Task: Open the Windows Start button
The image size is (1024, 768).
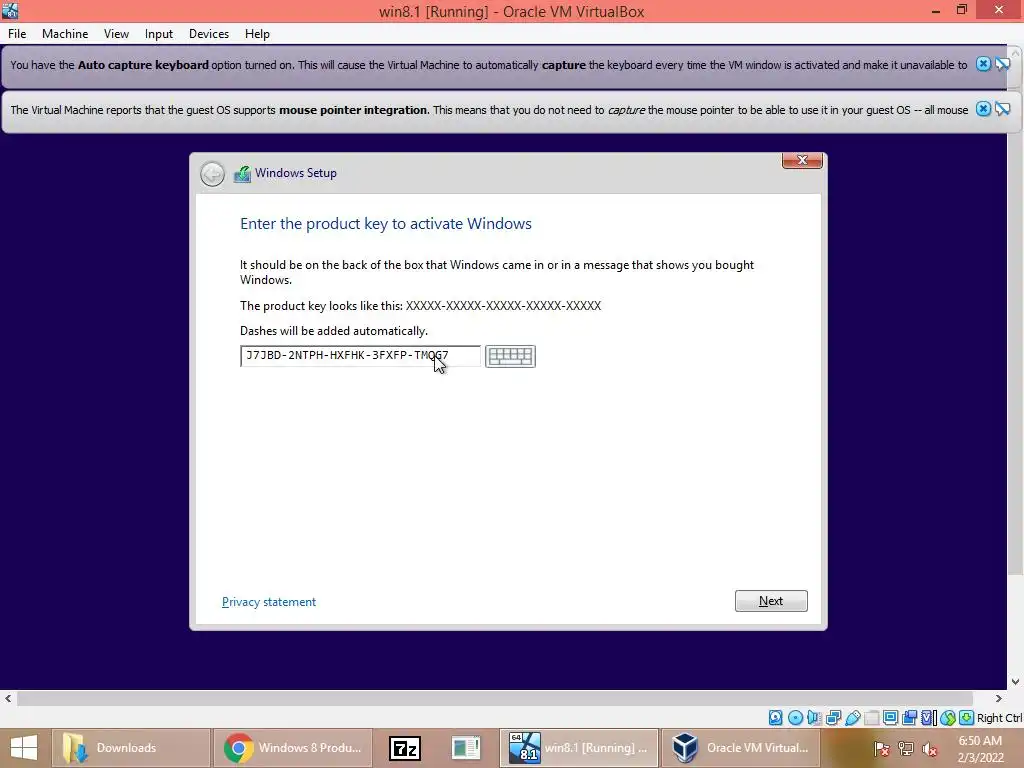Action: coord(24,748)
